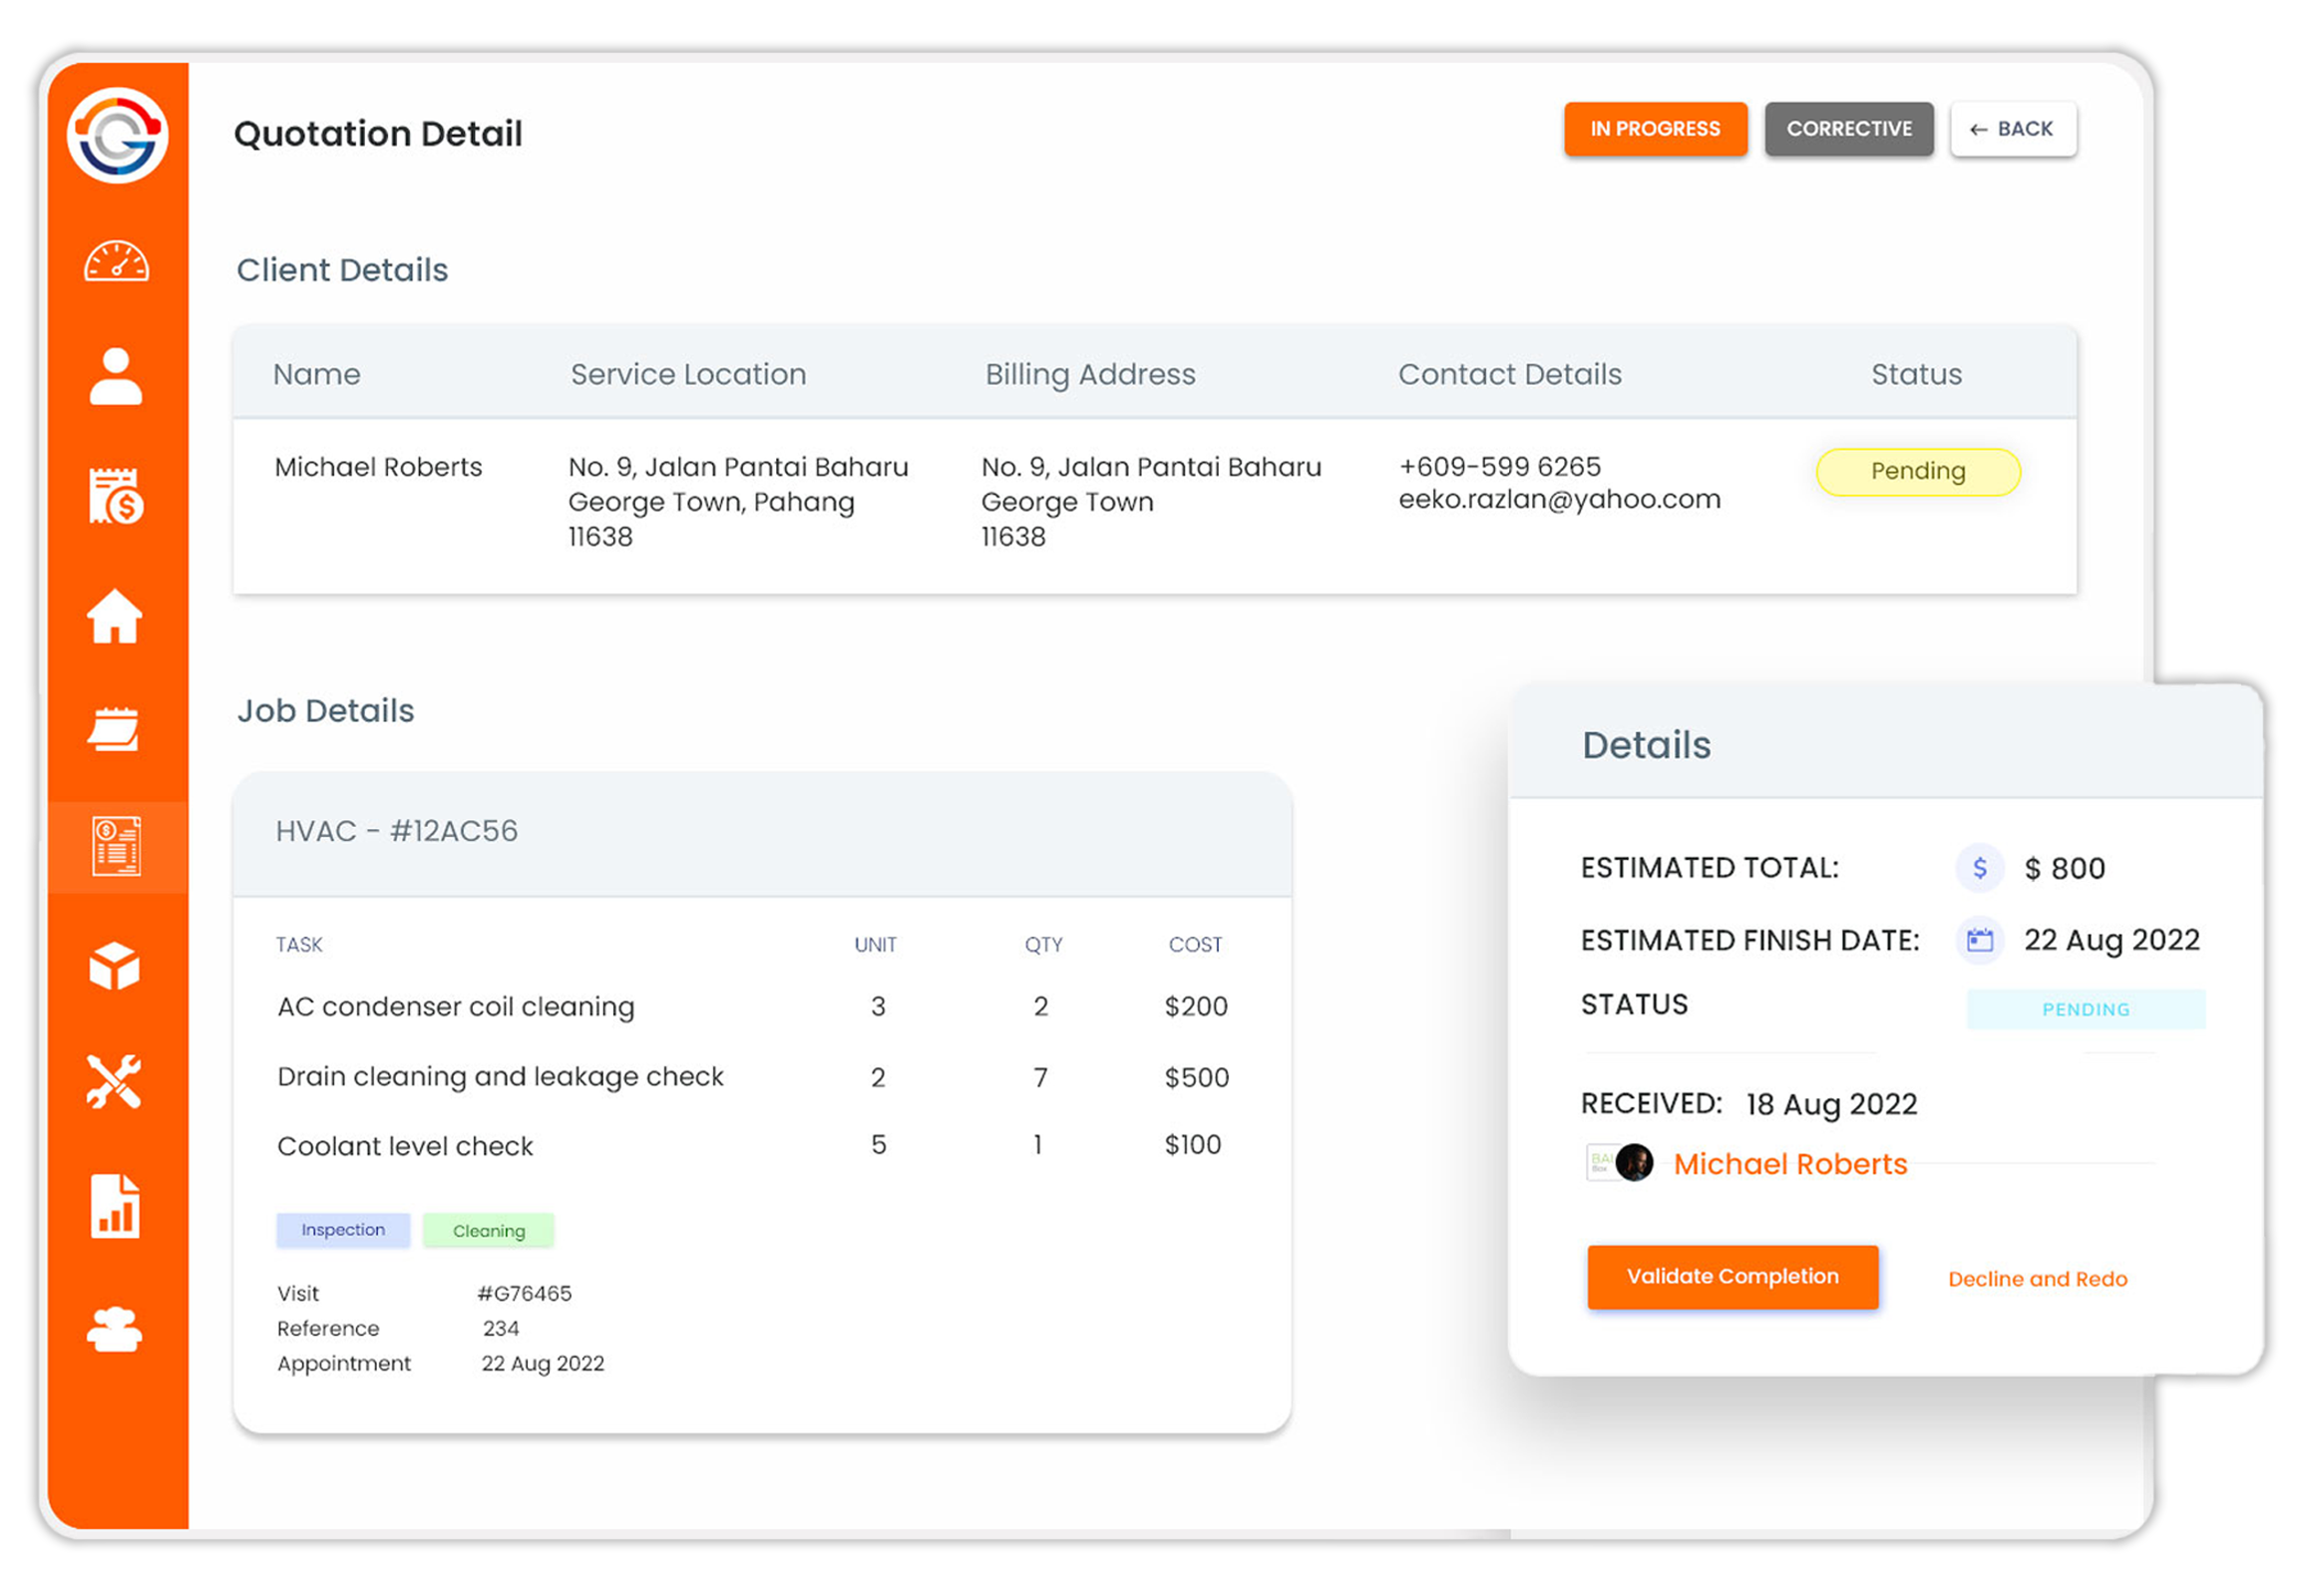This screenshot has height=1596, width=2304.
Task: Click the Inspection tag
Action: pyautogui.click(x=343, y=1230)
